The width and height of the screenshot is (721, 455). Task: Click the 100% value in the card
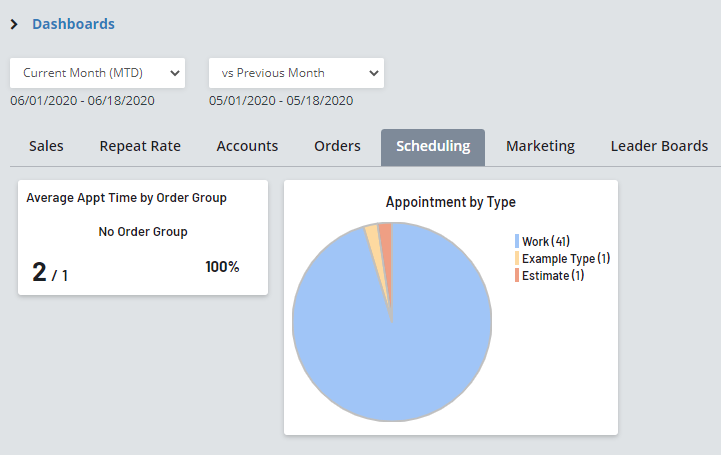[221, 267]
